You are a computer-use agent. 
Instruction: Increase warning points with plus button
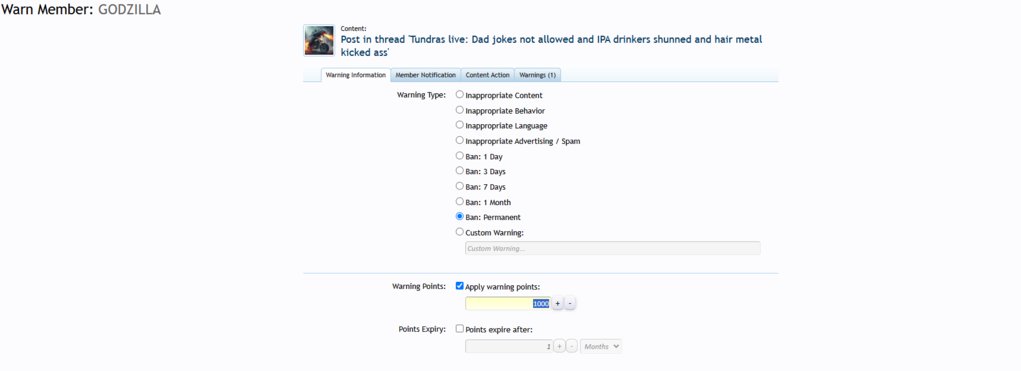click(x=558, y=303)
